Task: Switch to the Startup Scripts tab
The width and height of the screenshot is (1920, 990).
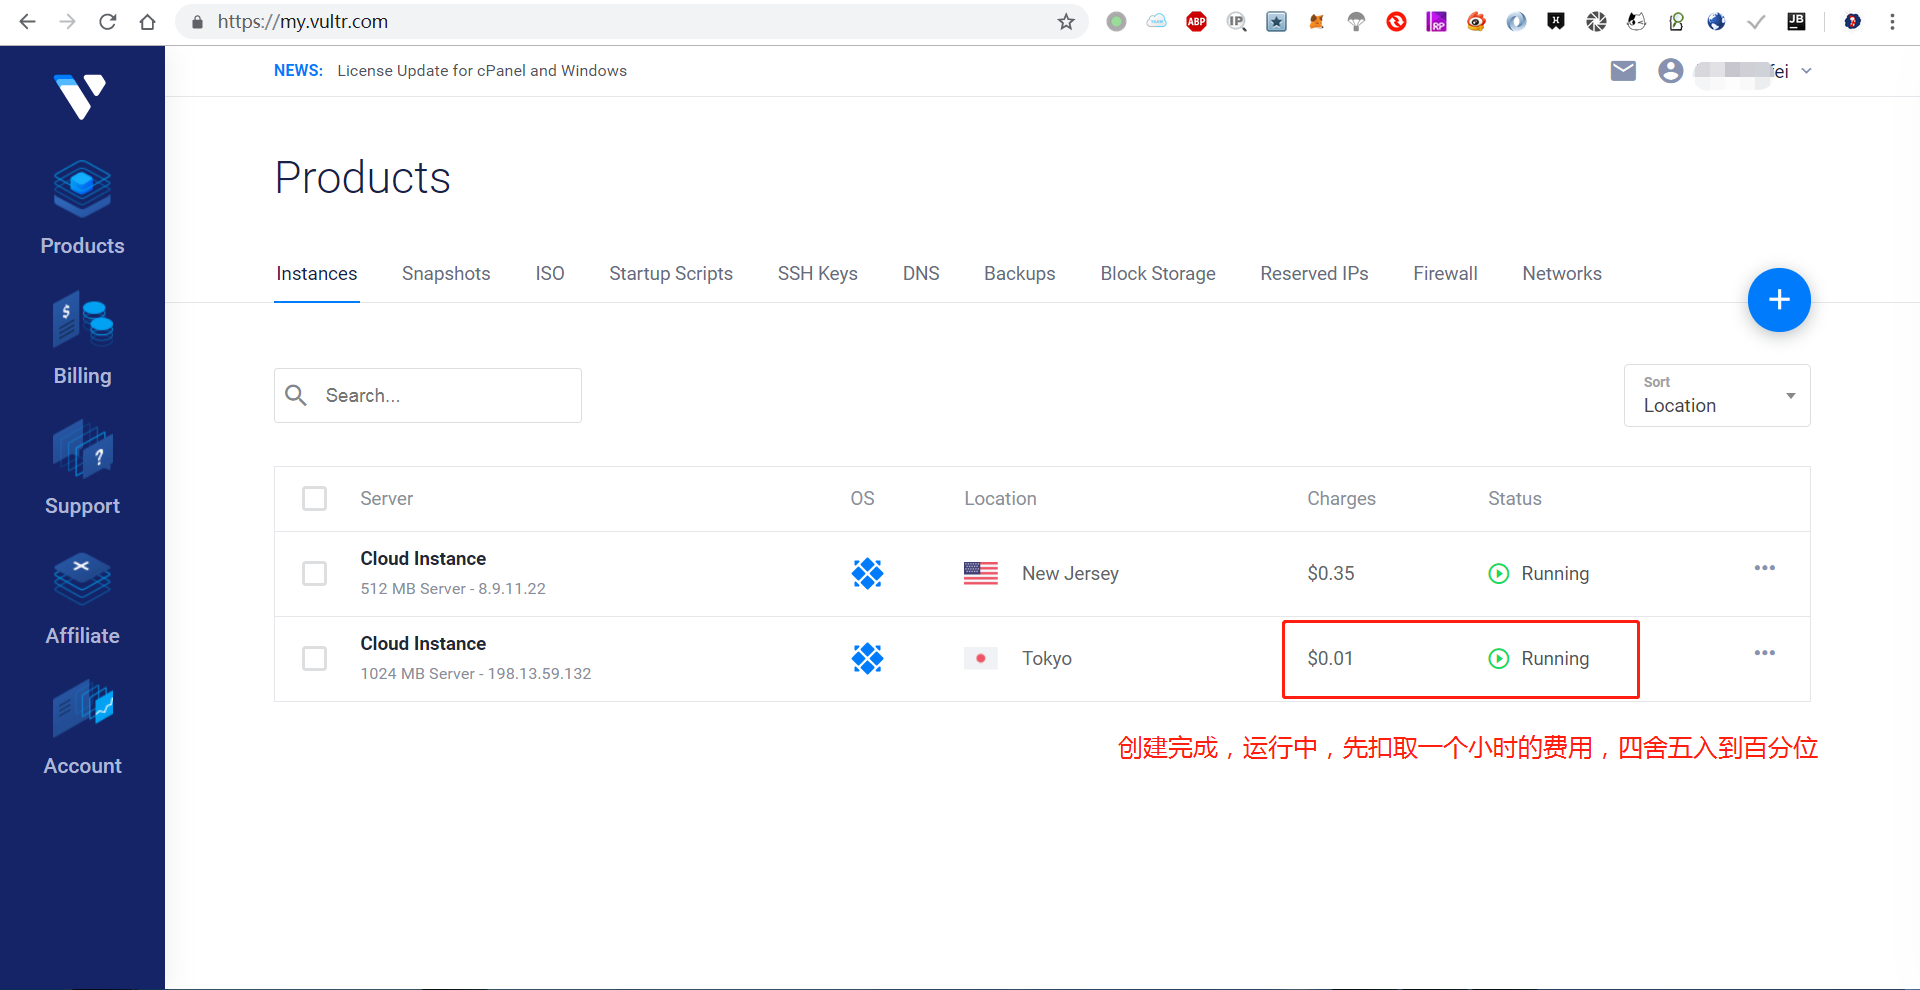Action: [x=671, y=274]
